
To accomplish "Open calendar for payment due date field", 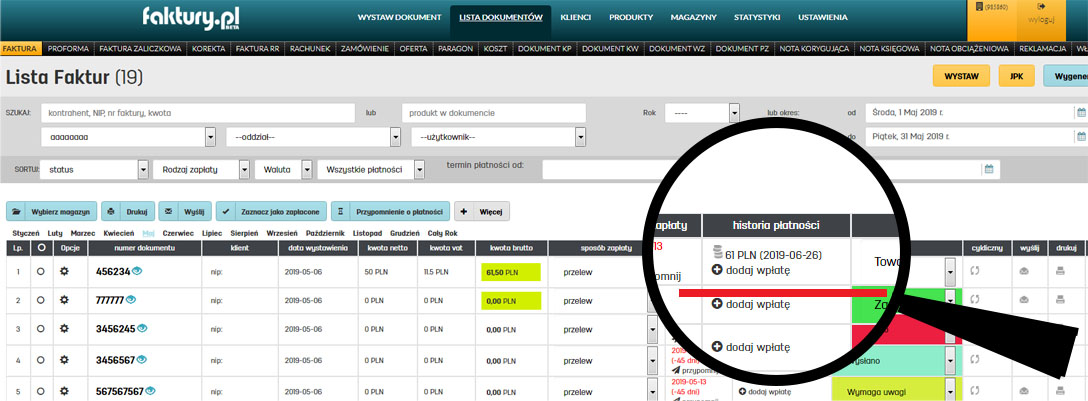I will pos(989,170).
